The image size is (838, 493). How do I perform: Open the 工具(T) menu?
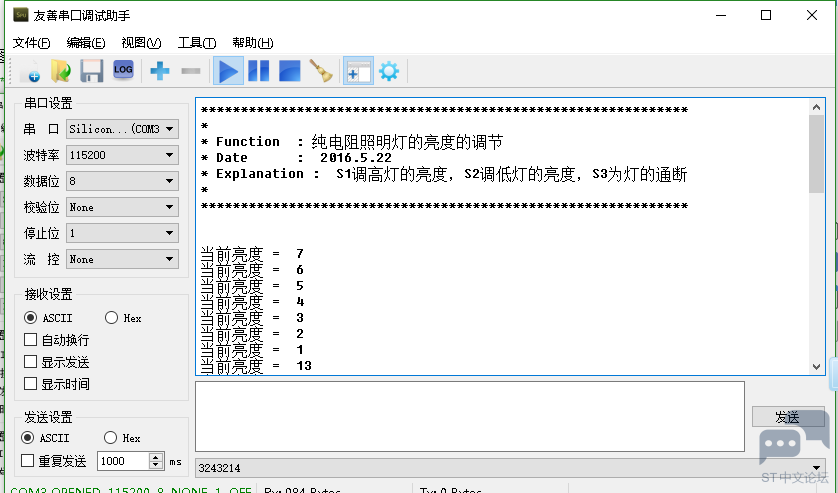point(197,43)
